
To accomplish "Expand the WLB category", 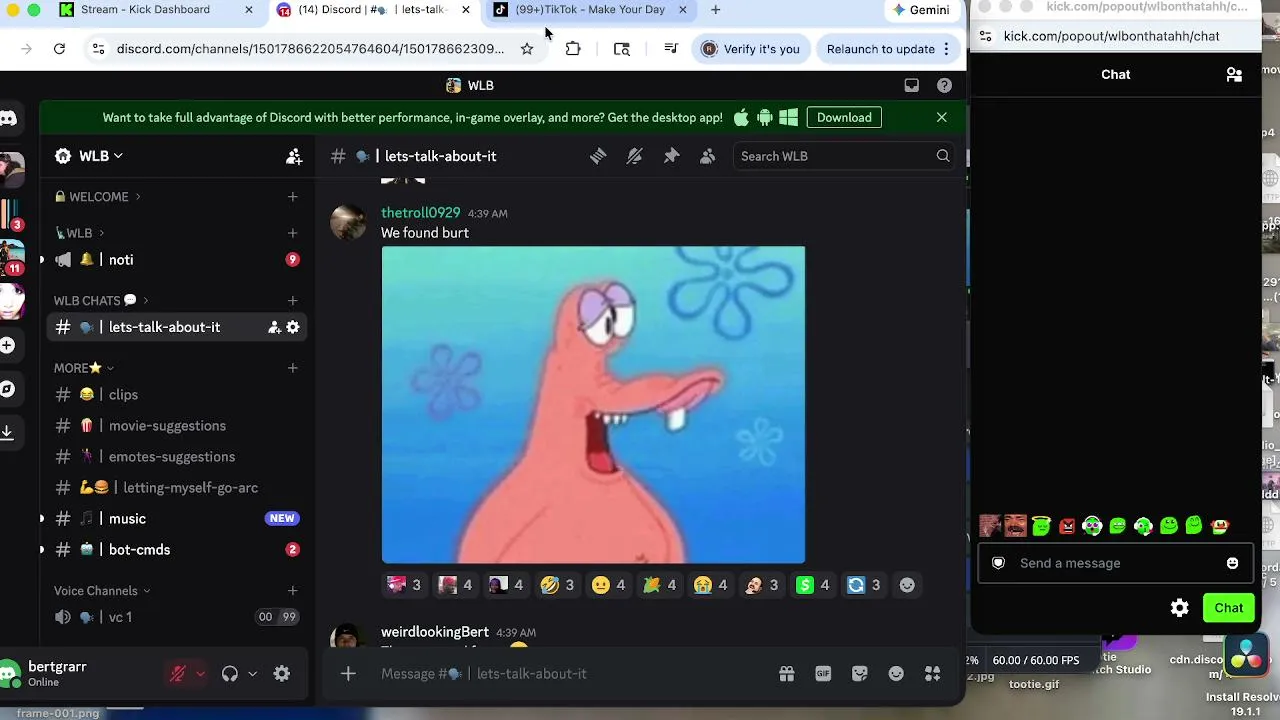I will coord(79,233).
